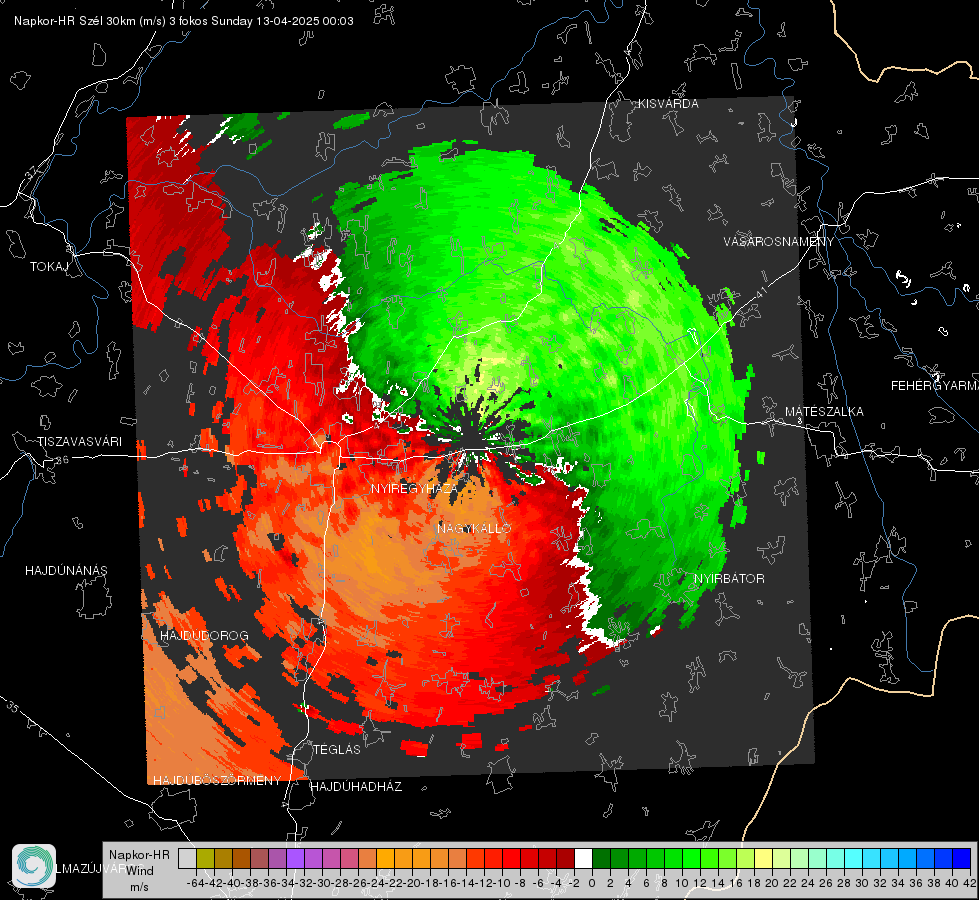Click the HAJDÚNÁNÁS city label
Image resolution: width=979 pixels, height=900 pixels.
[66, 570]
